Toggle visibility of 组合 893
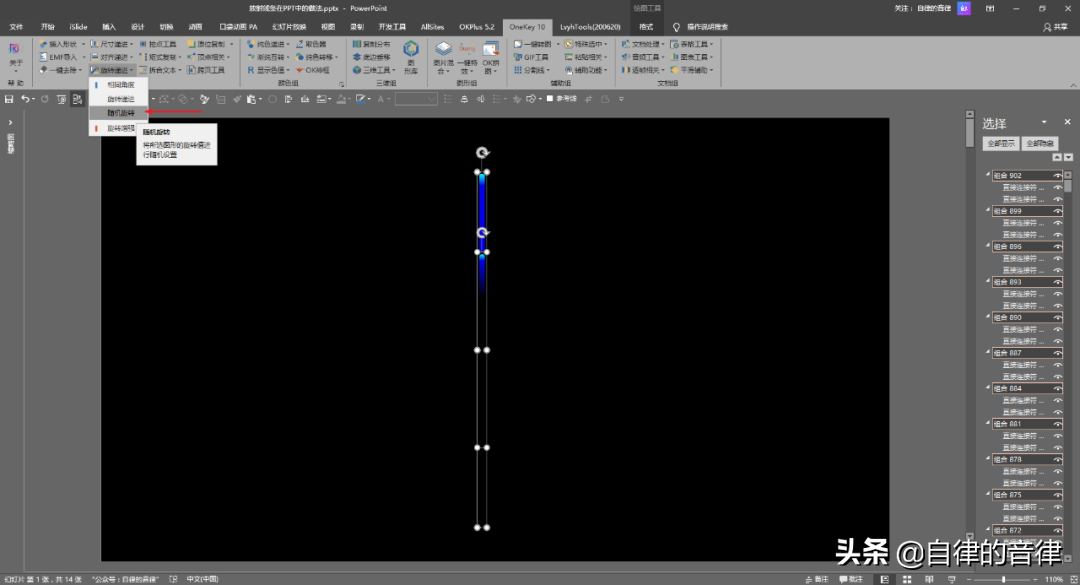 (1057, 282)
